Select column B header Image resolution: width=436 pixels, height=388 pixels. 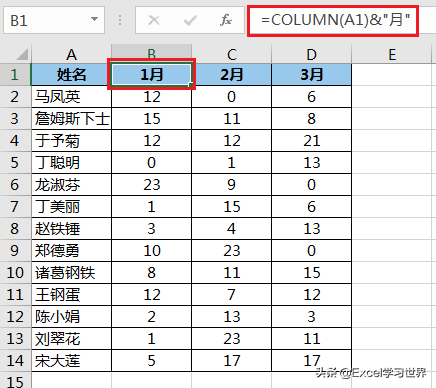(x=151, y=54)
